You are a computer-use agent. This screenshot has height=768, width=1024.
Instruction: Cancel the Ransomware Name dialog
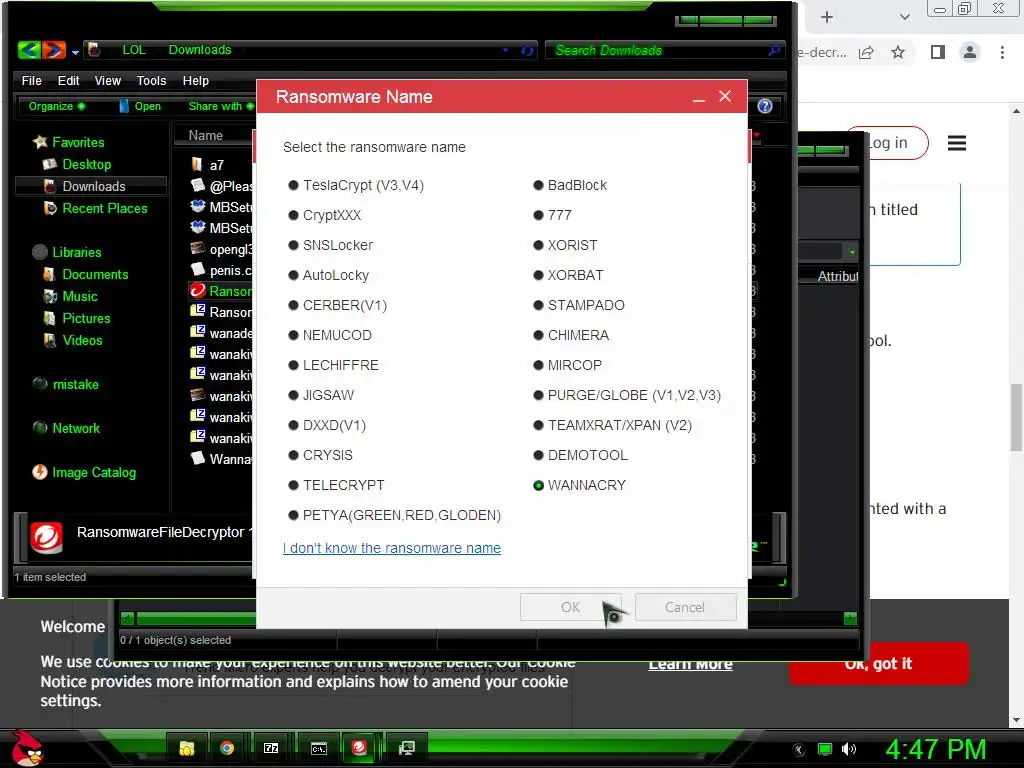pyautogui.click(x=685, y=607)
